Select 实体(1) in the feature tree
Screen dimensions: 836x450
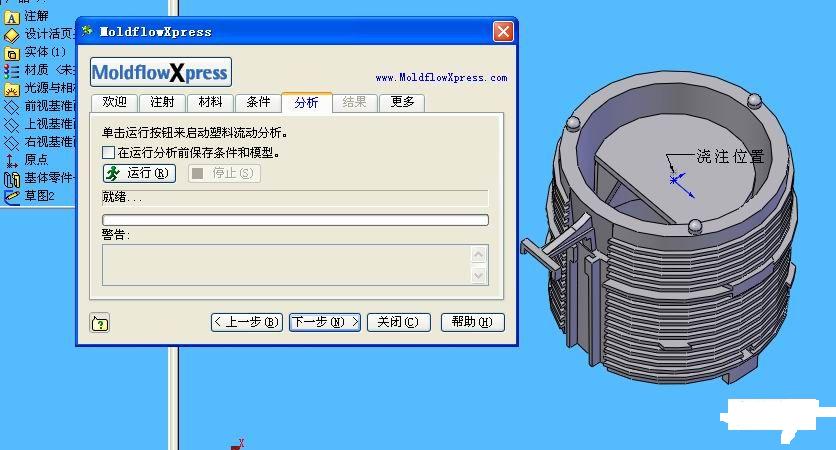click(45, 52)
